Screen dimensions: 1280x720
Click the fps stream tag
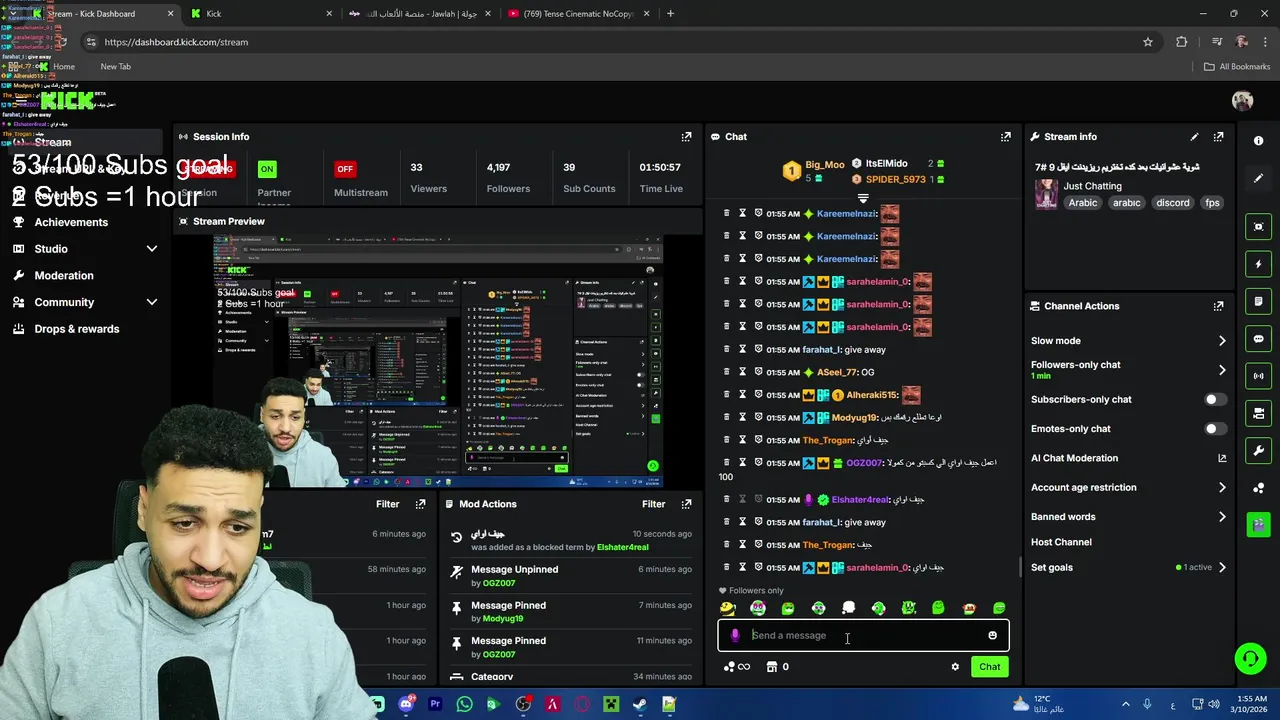1212,203
